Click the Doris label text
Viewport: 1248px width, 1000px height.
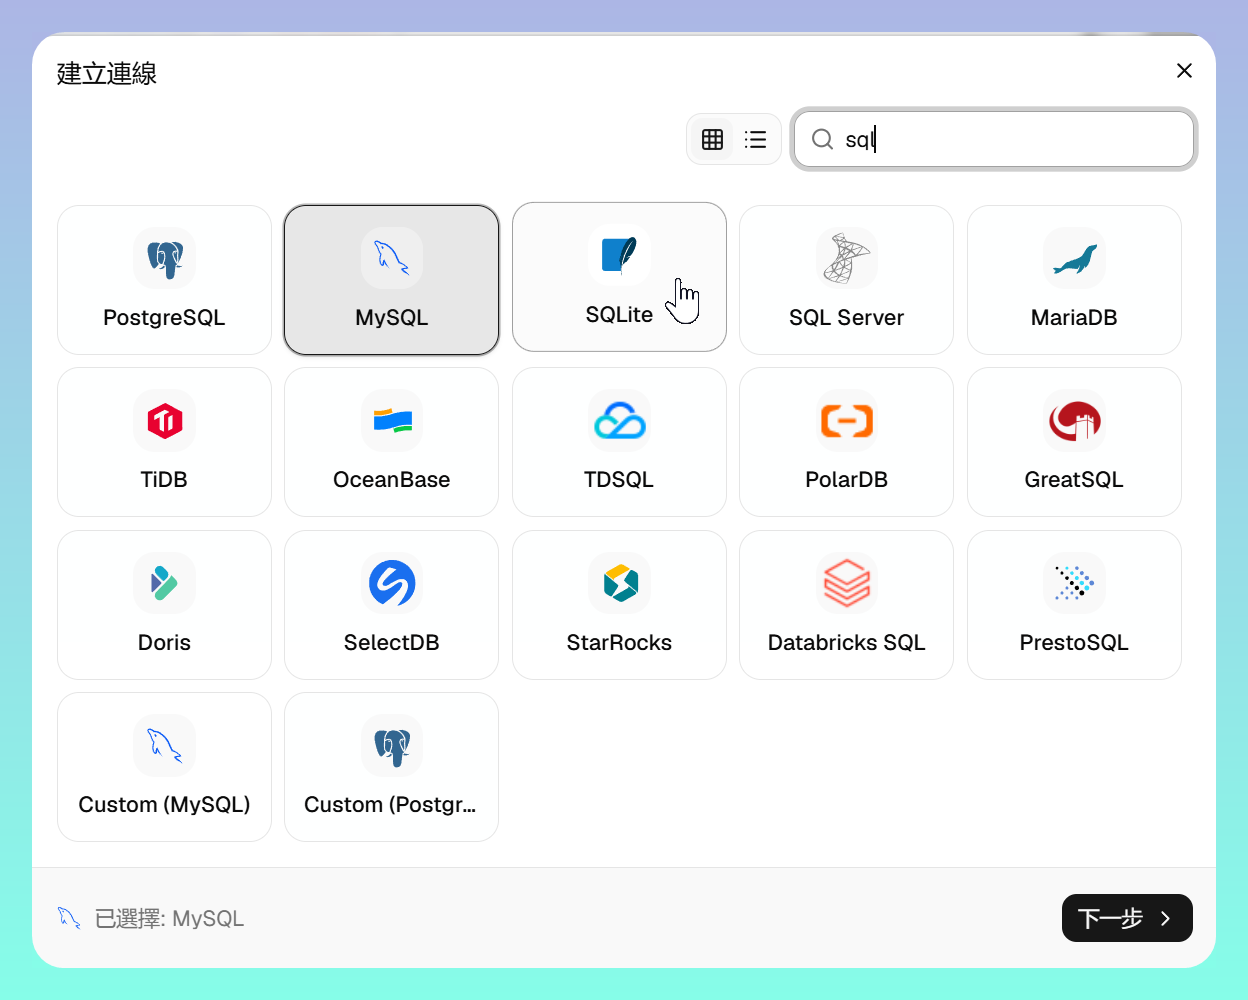(164, 643)
